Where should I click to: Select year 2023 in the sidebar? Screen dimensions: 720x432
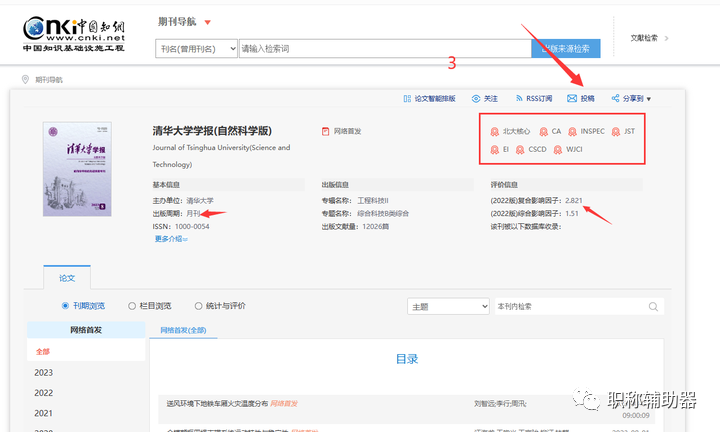[44, 372]
